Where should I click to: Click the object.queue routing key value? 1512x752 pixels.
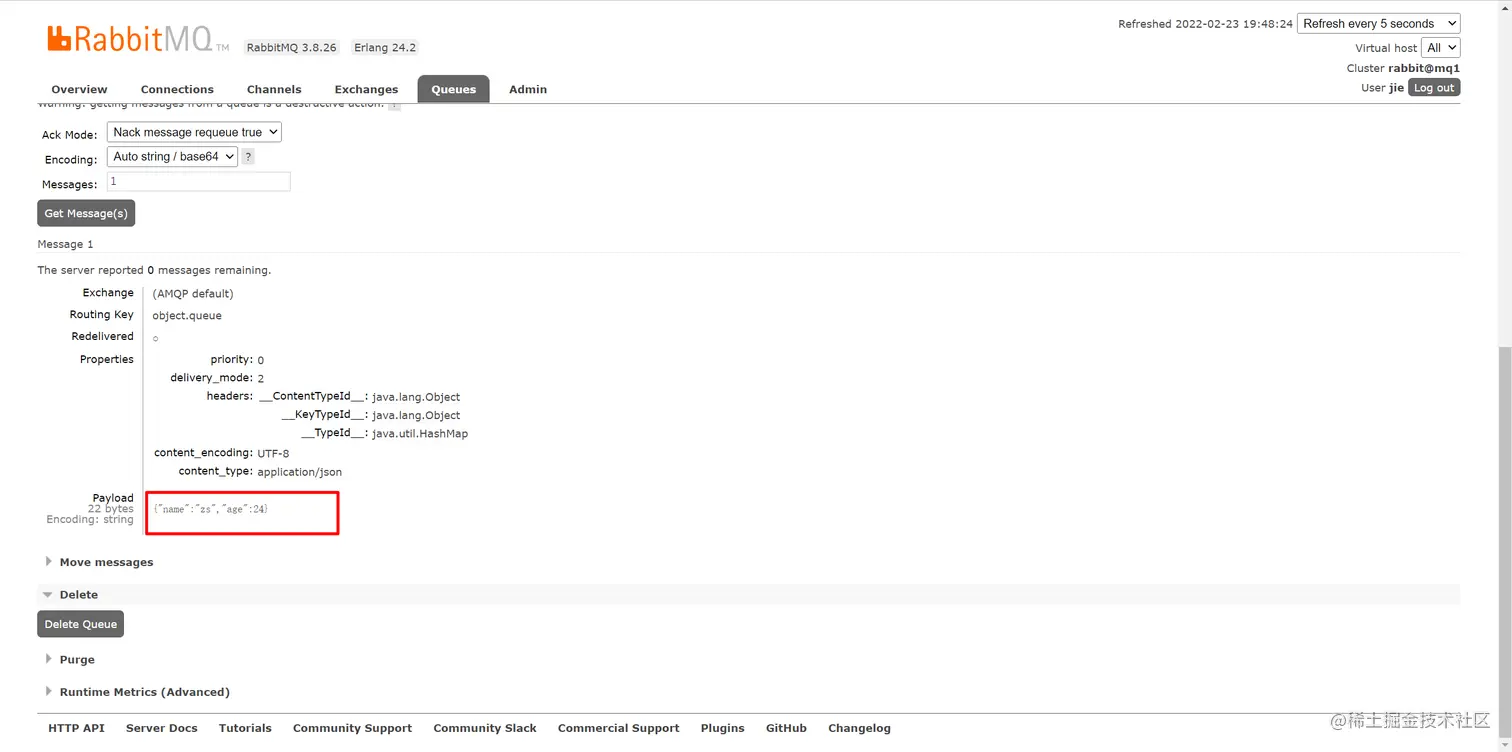click(x=187, y=315)
